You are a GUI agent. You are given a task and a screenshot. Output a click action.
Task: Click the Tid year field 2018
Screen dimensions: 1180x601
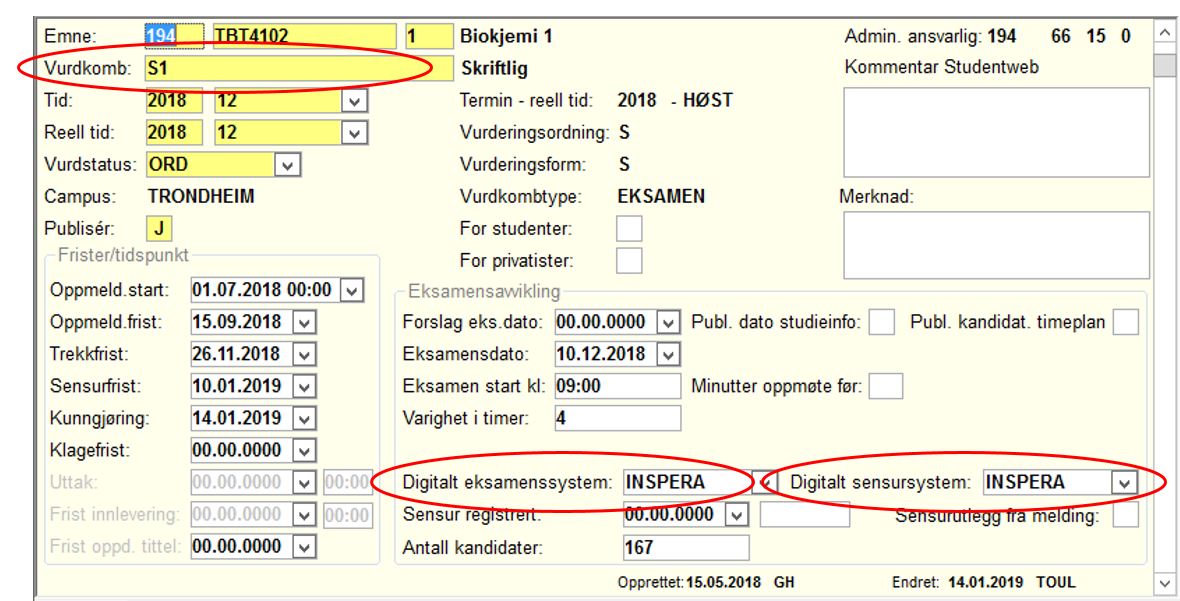point(175,101)
